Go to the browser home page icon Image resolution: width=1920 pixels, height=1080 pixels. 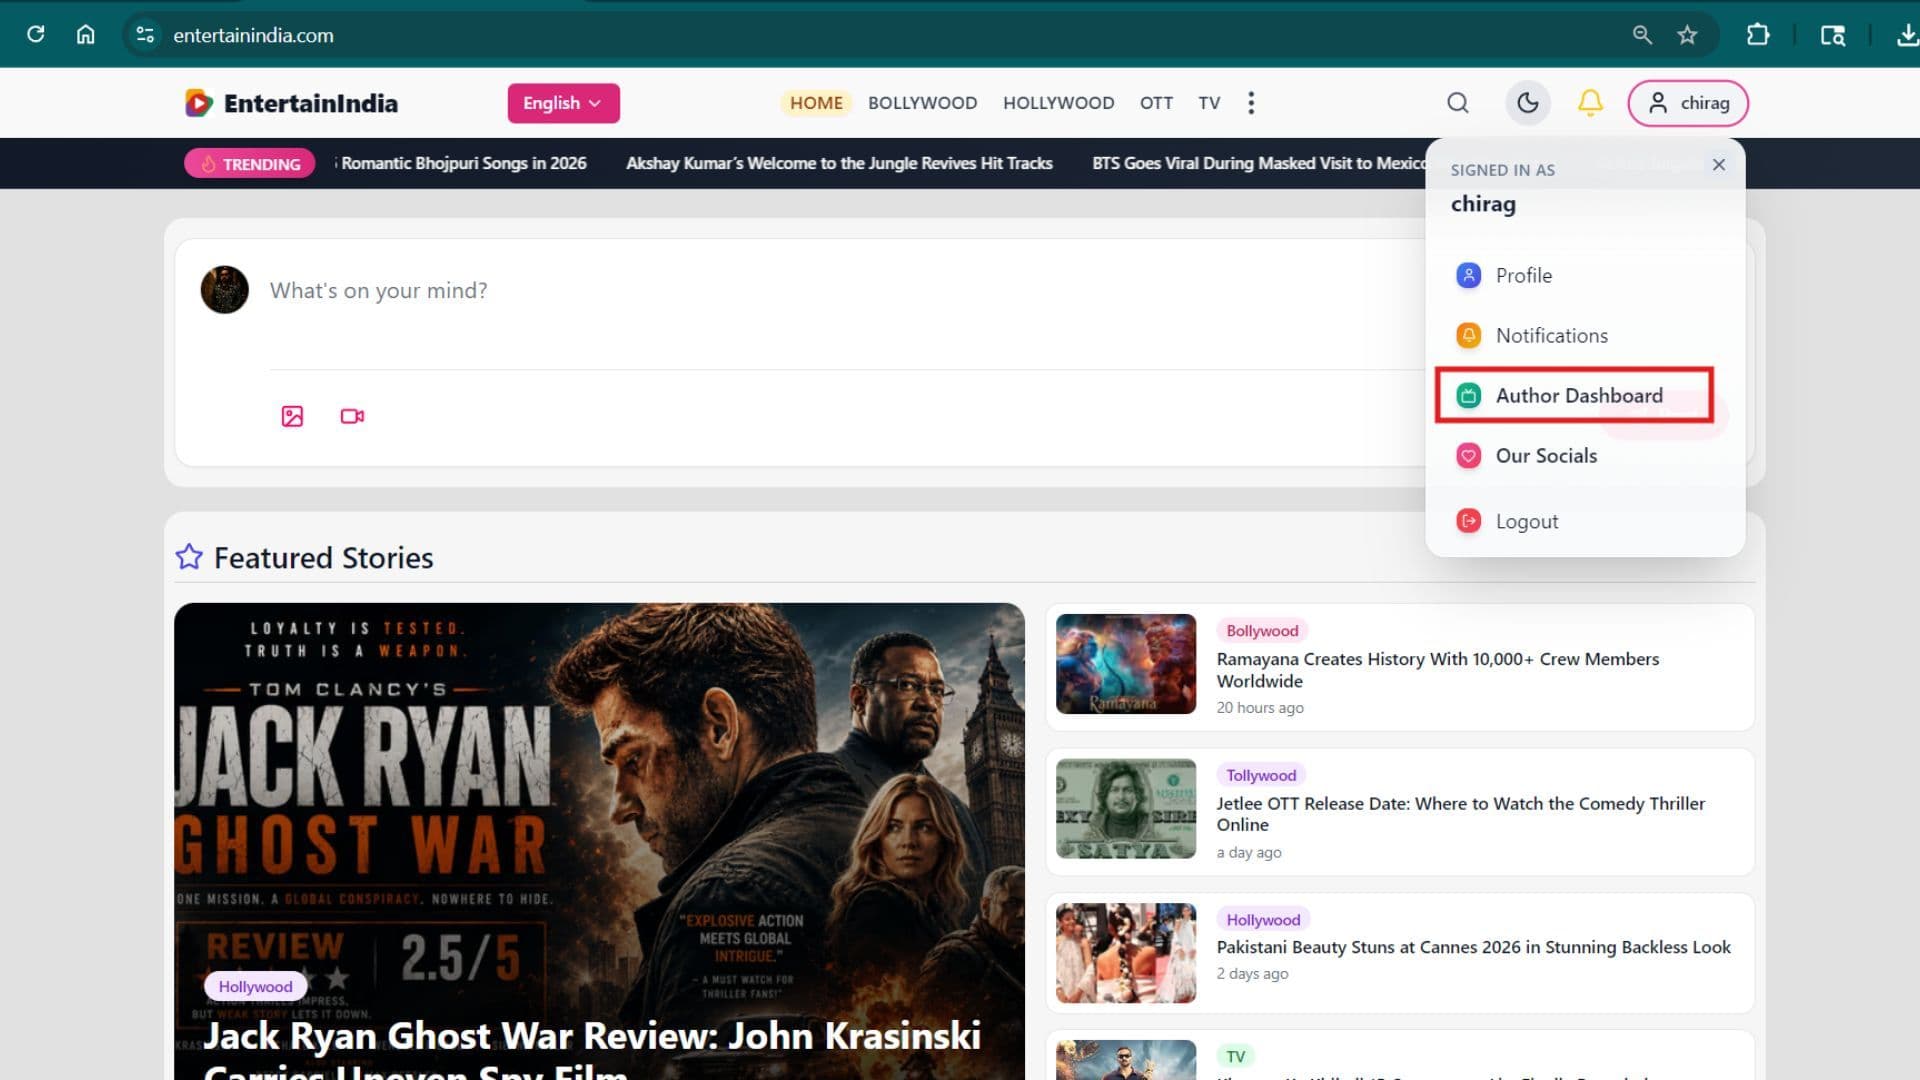[x=86, y=35]
